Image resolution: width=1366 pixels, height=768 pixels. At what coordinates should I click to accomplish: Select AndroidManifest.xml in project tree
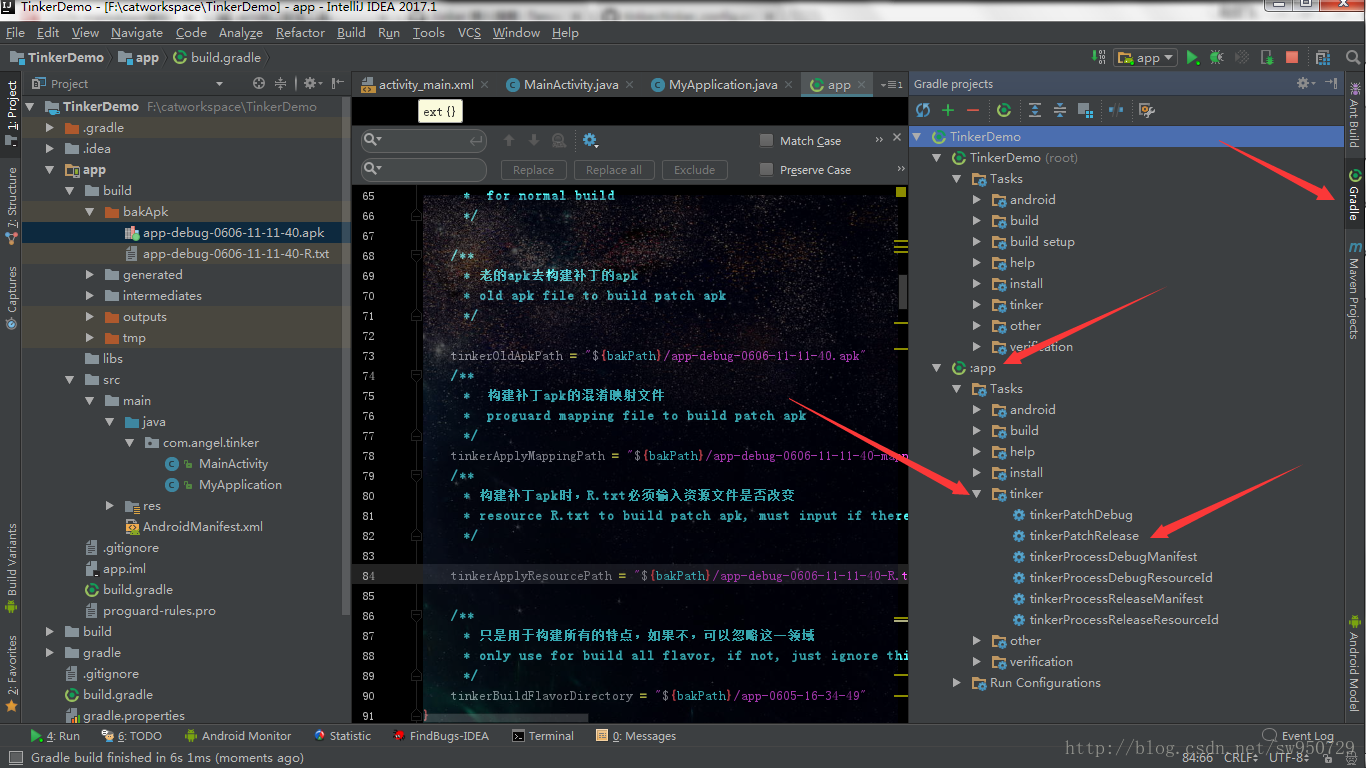click(202, 527)
